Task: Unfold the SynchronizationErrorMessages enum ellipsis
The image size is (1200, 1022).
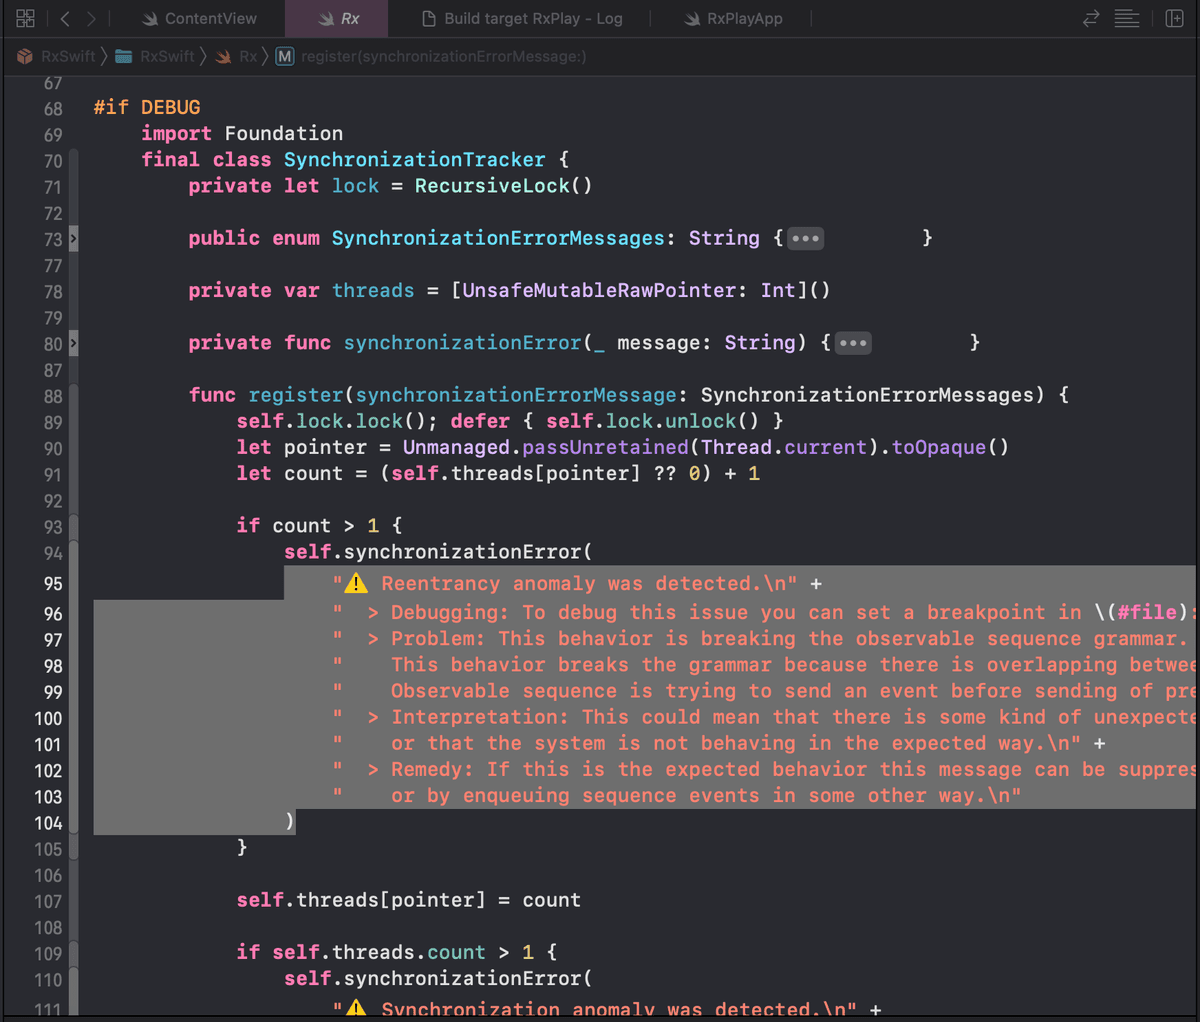Action: pyautogui.click(x=805, y=239)
